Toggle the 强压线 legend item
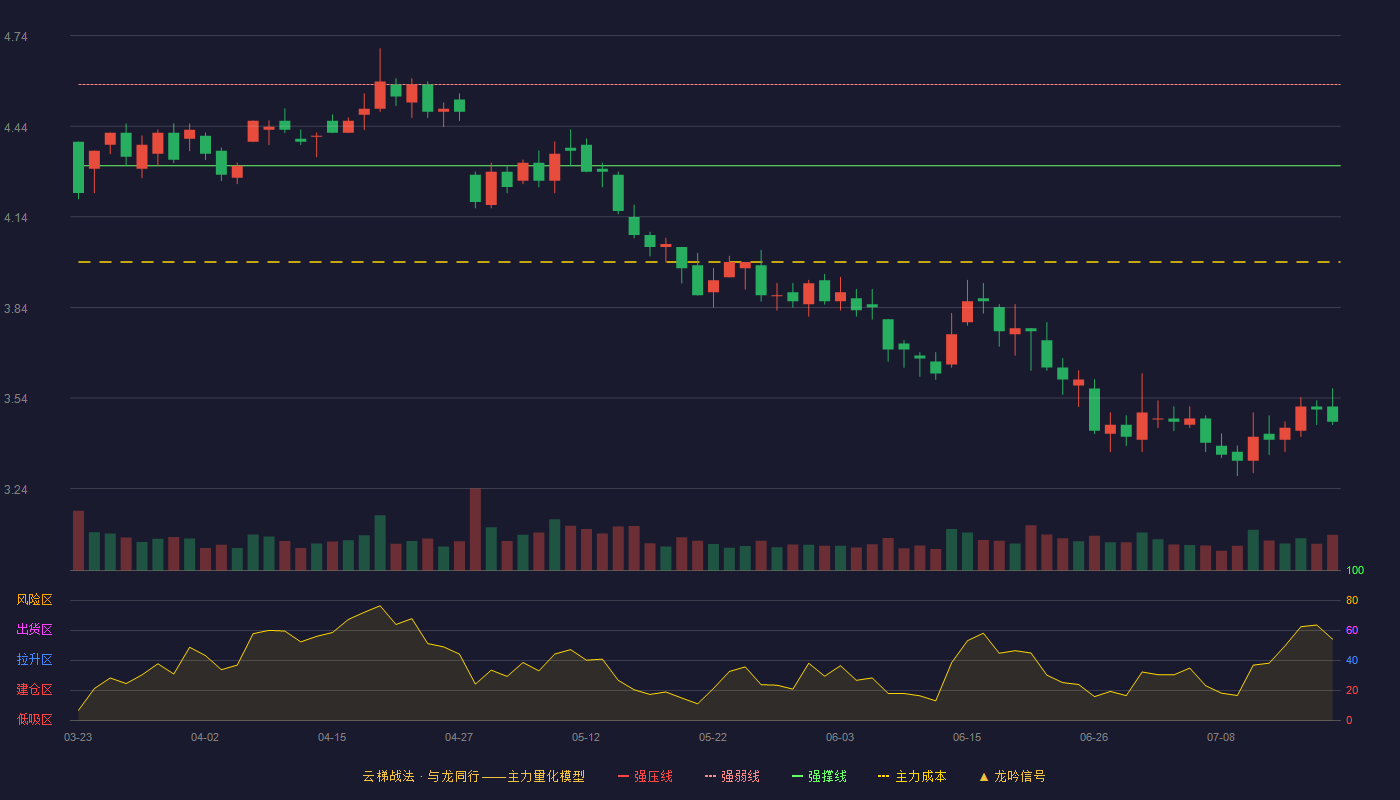 645,776
